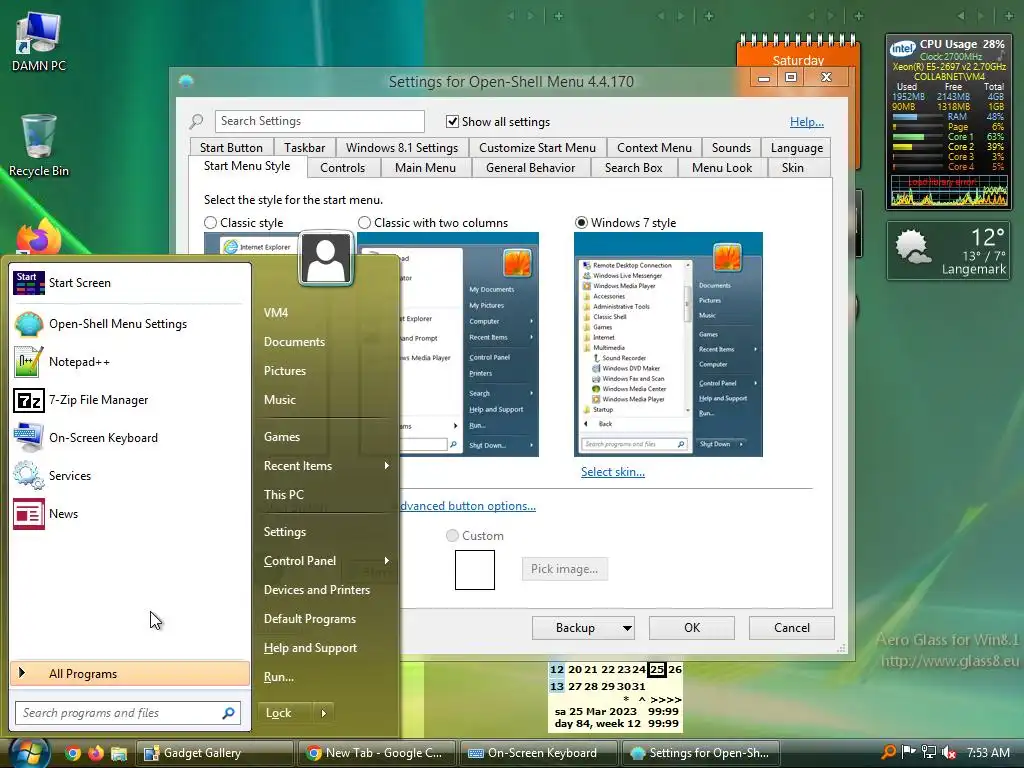Click Advanced button options link
The width and height of the screenshot is (1024, 768).
[x=468, y=506]
